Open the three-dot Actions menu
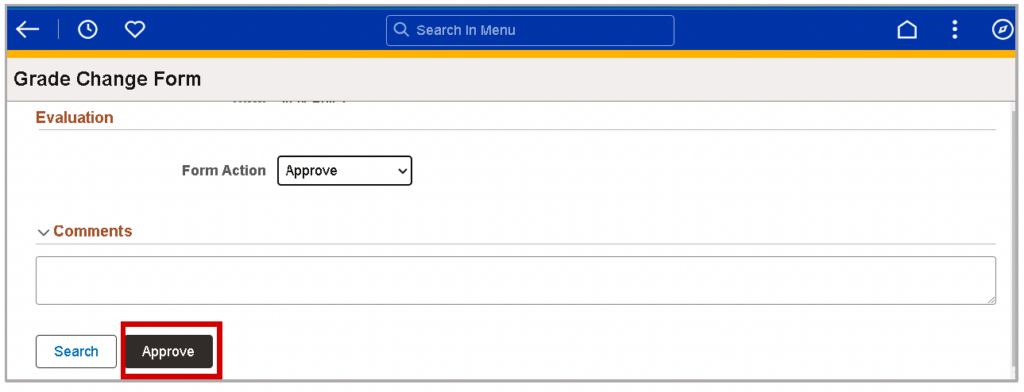The height and width of the screenshot is (392, 1024). point(955,29)
